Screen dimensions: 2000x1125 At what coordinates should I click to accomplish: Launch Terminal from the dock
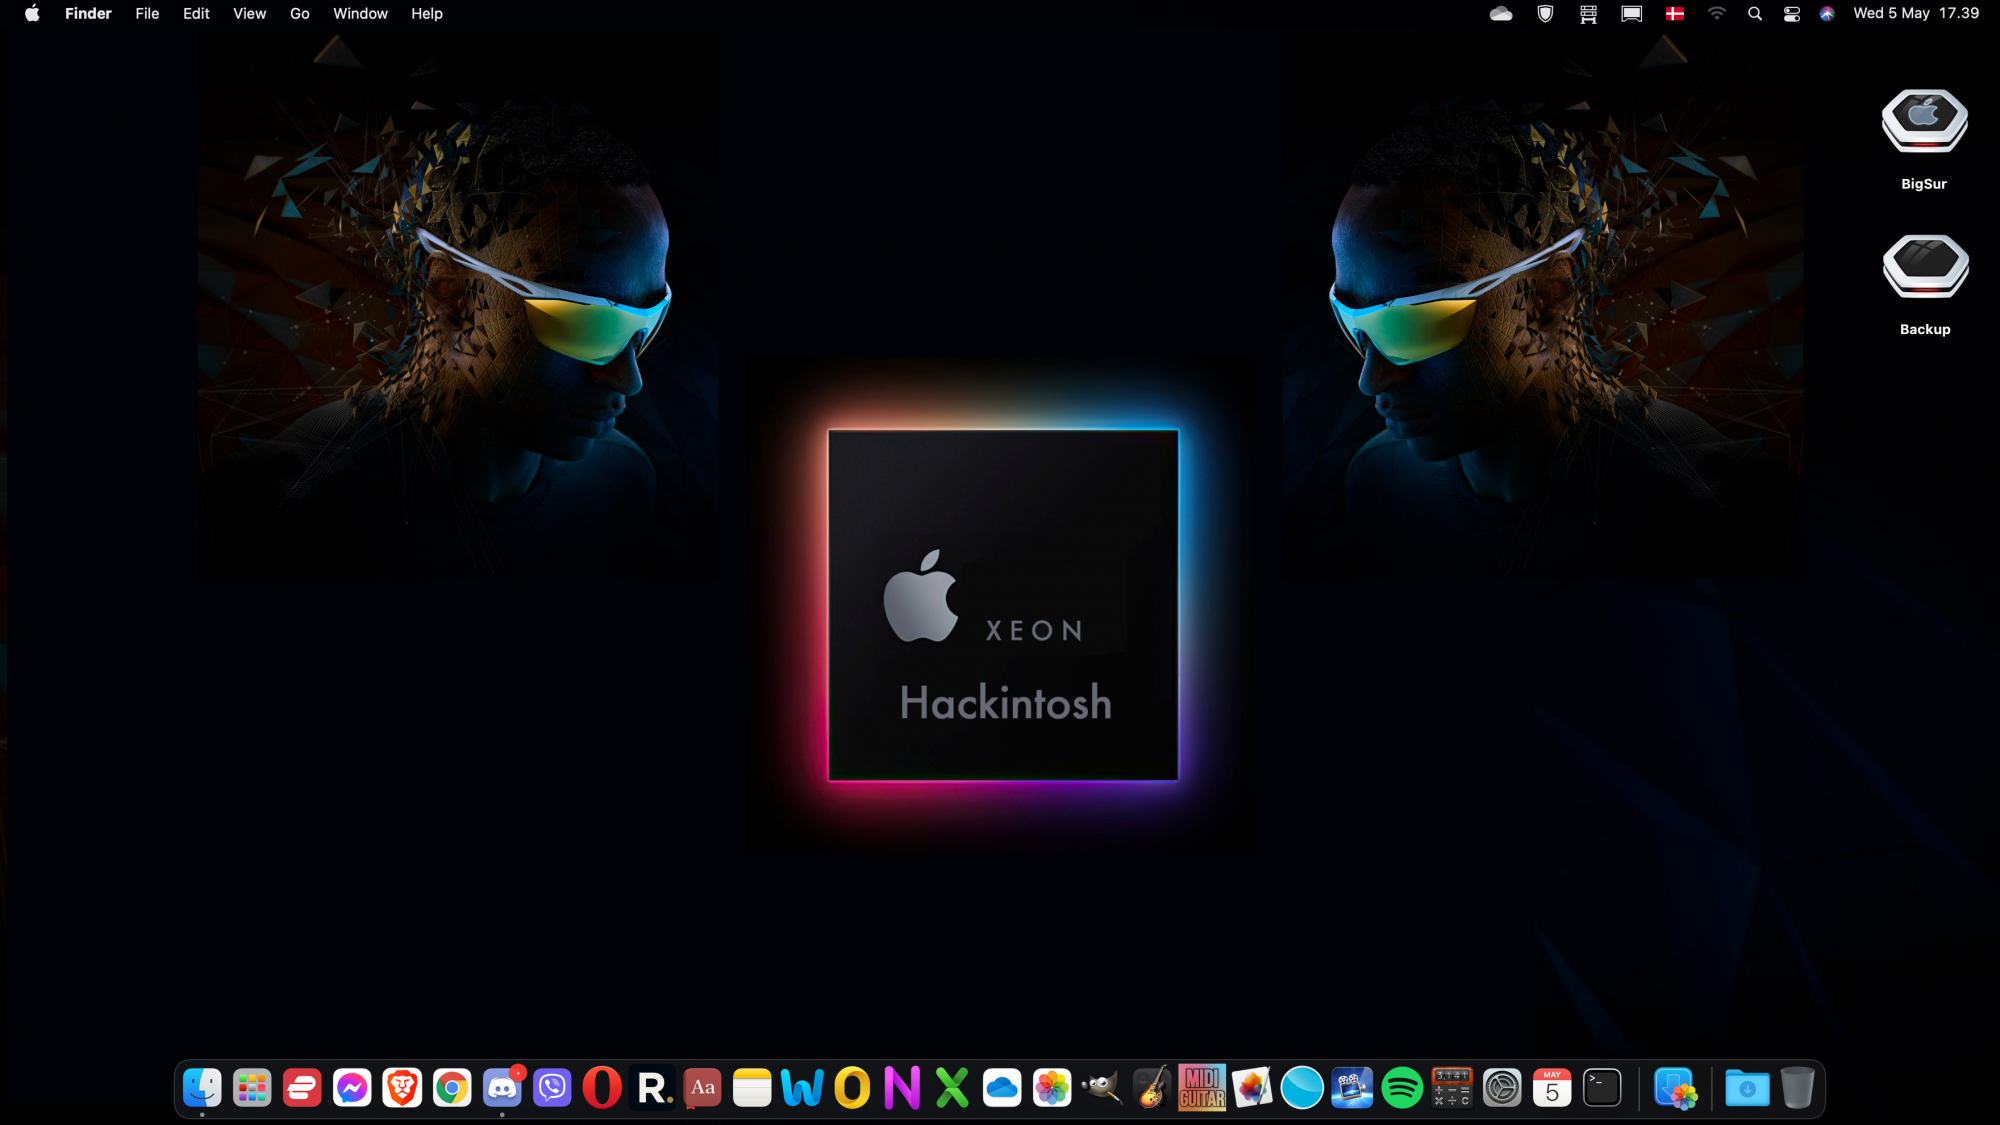pos(1602,1088)
